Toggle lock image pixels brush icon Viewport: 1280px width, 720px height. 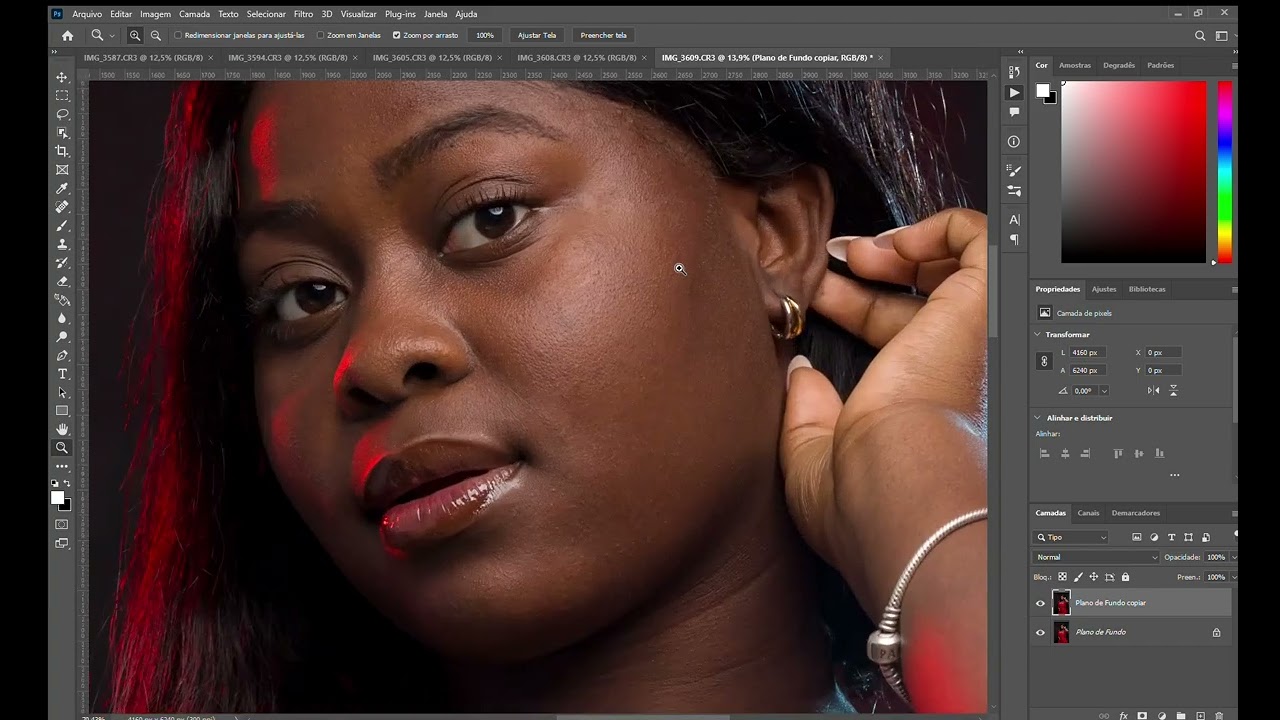tap(1078, 577)
